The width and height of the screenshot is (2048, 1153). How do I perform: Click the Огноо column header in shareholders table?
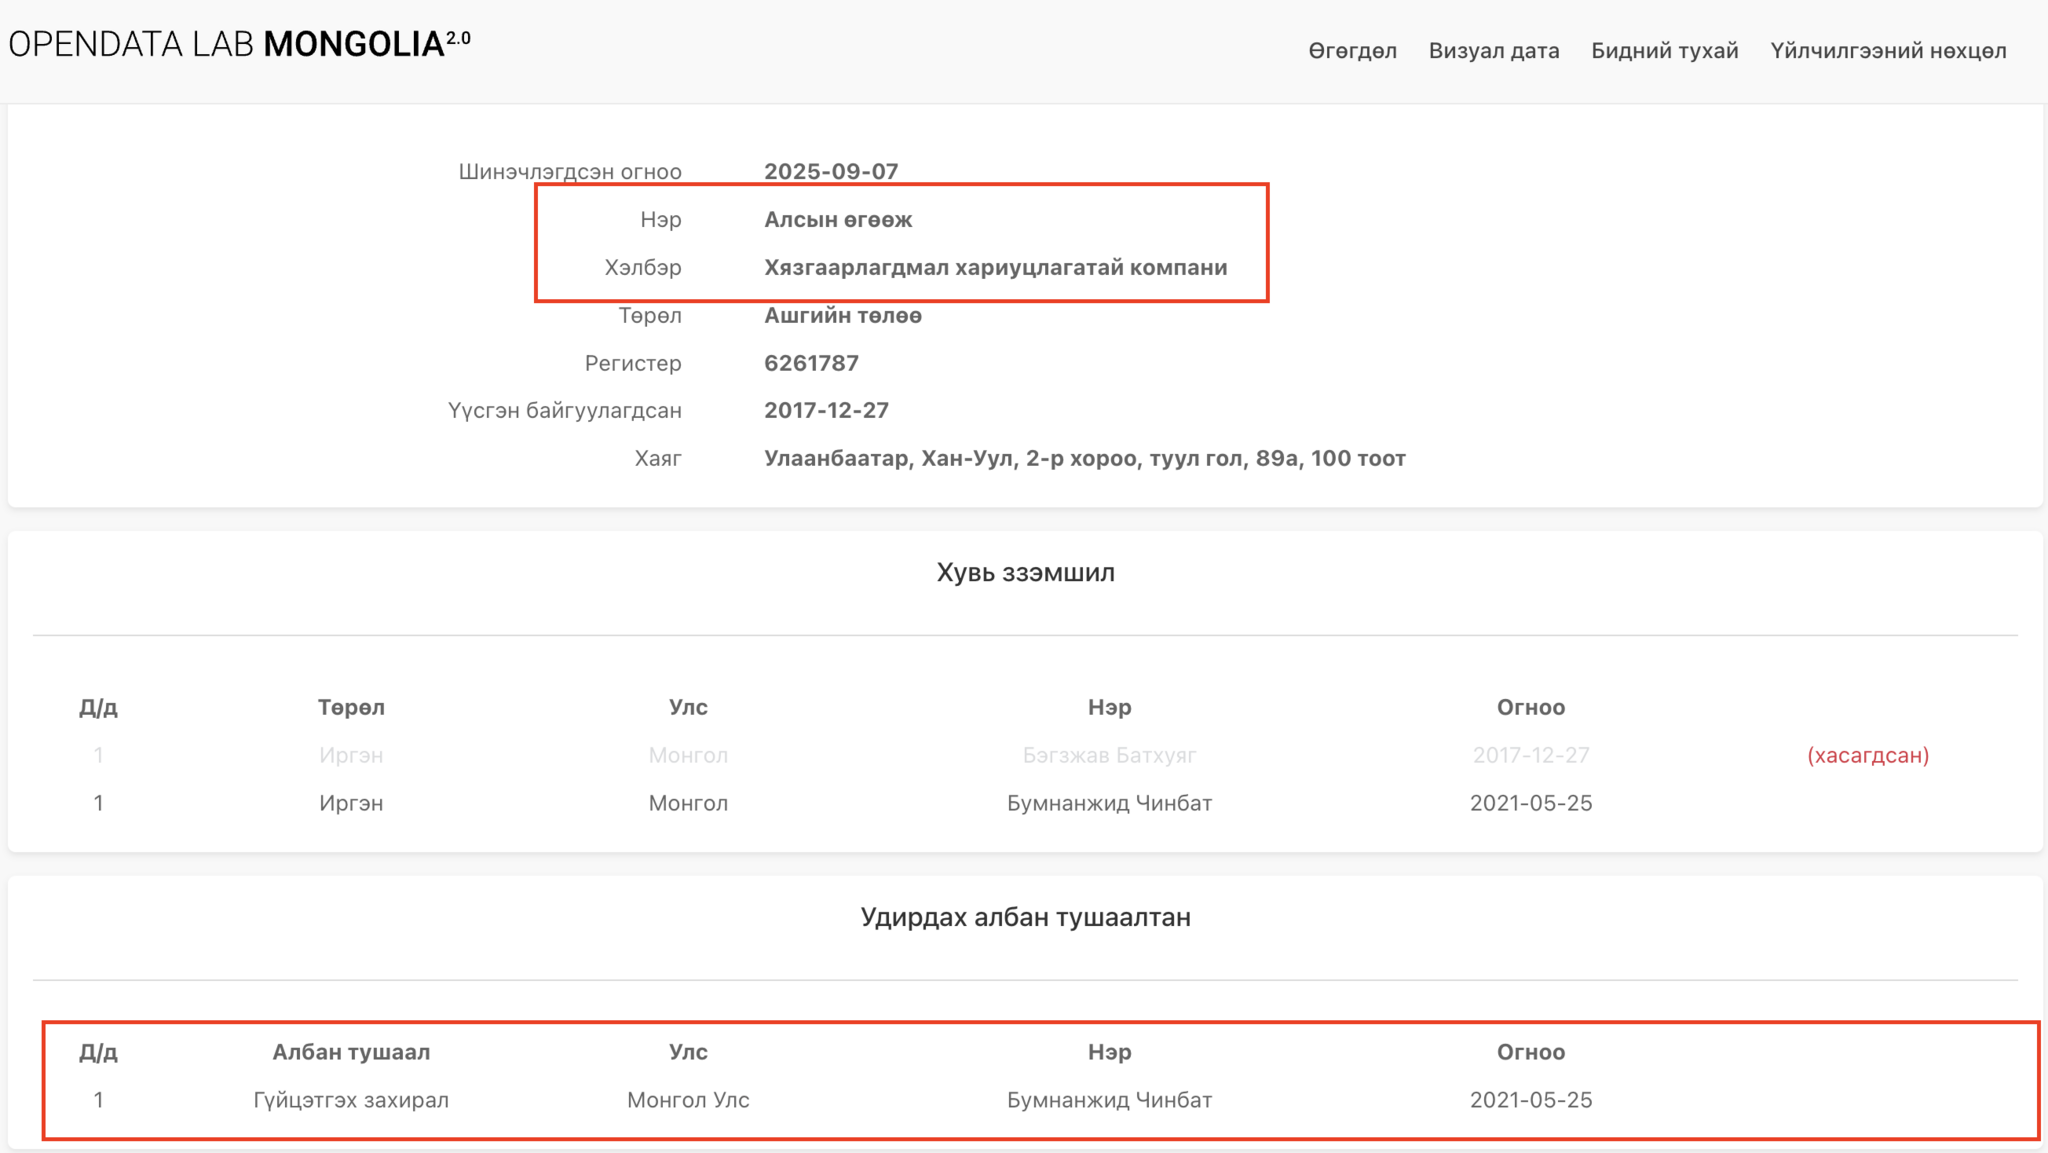pos(1530,707)
